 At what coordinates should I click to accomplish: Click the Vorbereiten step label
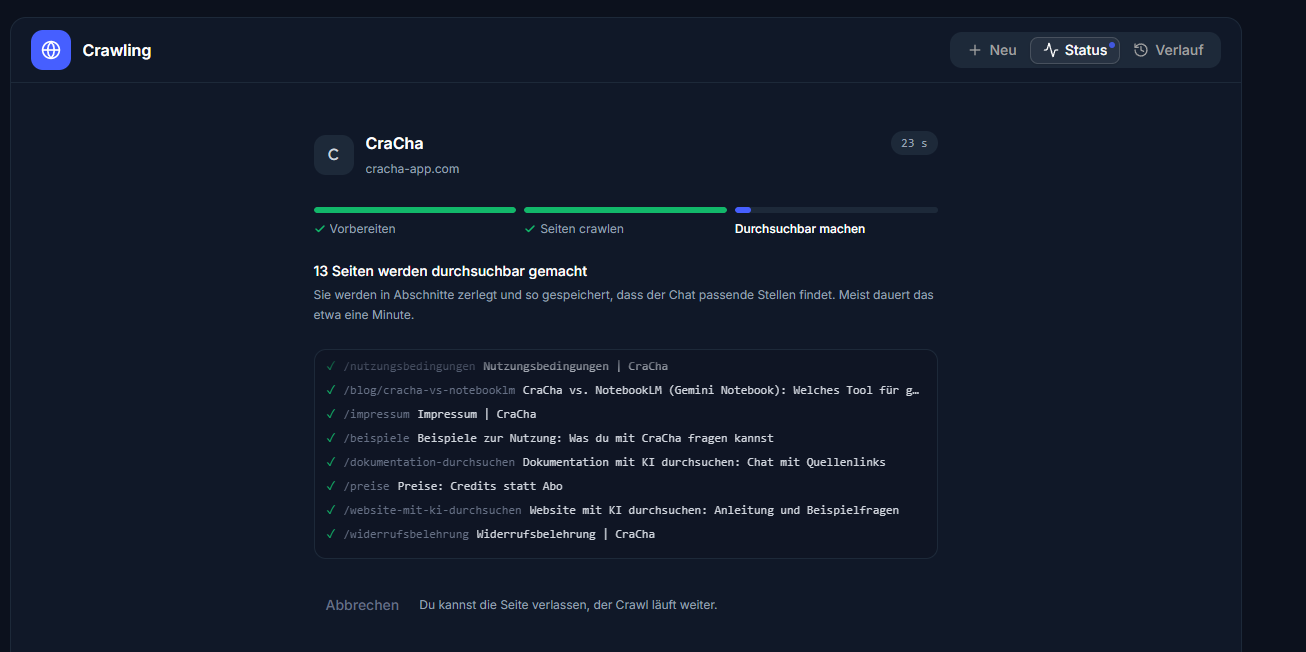click(x=363, y=229)
